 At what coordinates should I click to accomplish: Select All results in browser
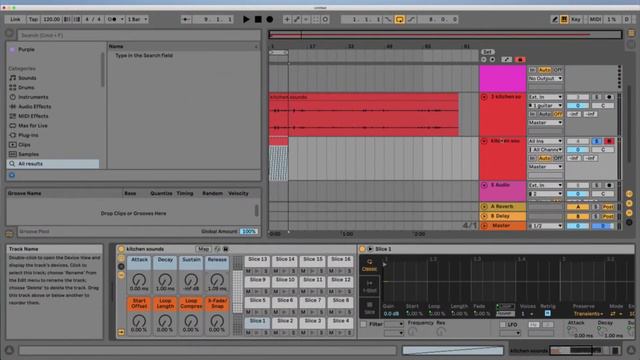click(x=53, y=164)
